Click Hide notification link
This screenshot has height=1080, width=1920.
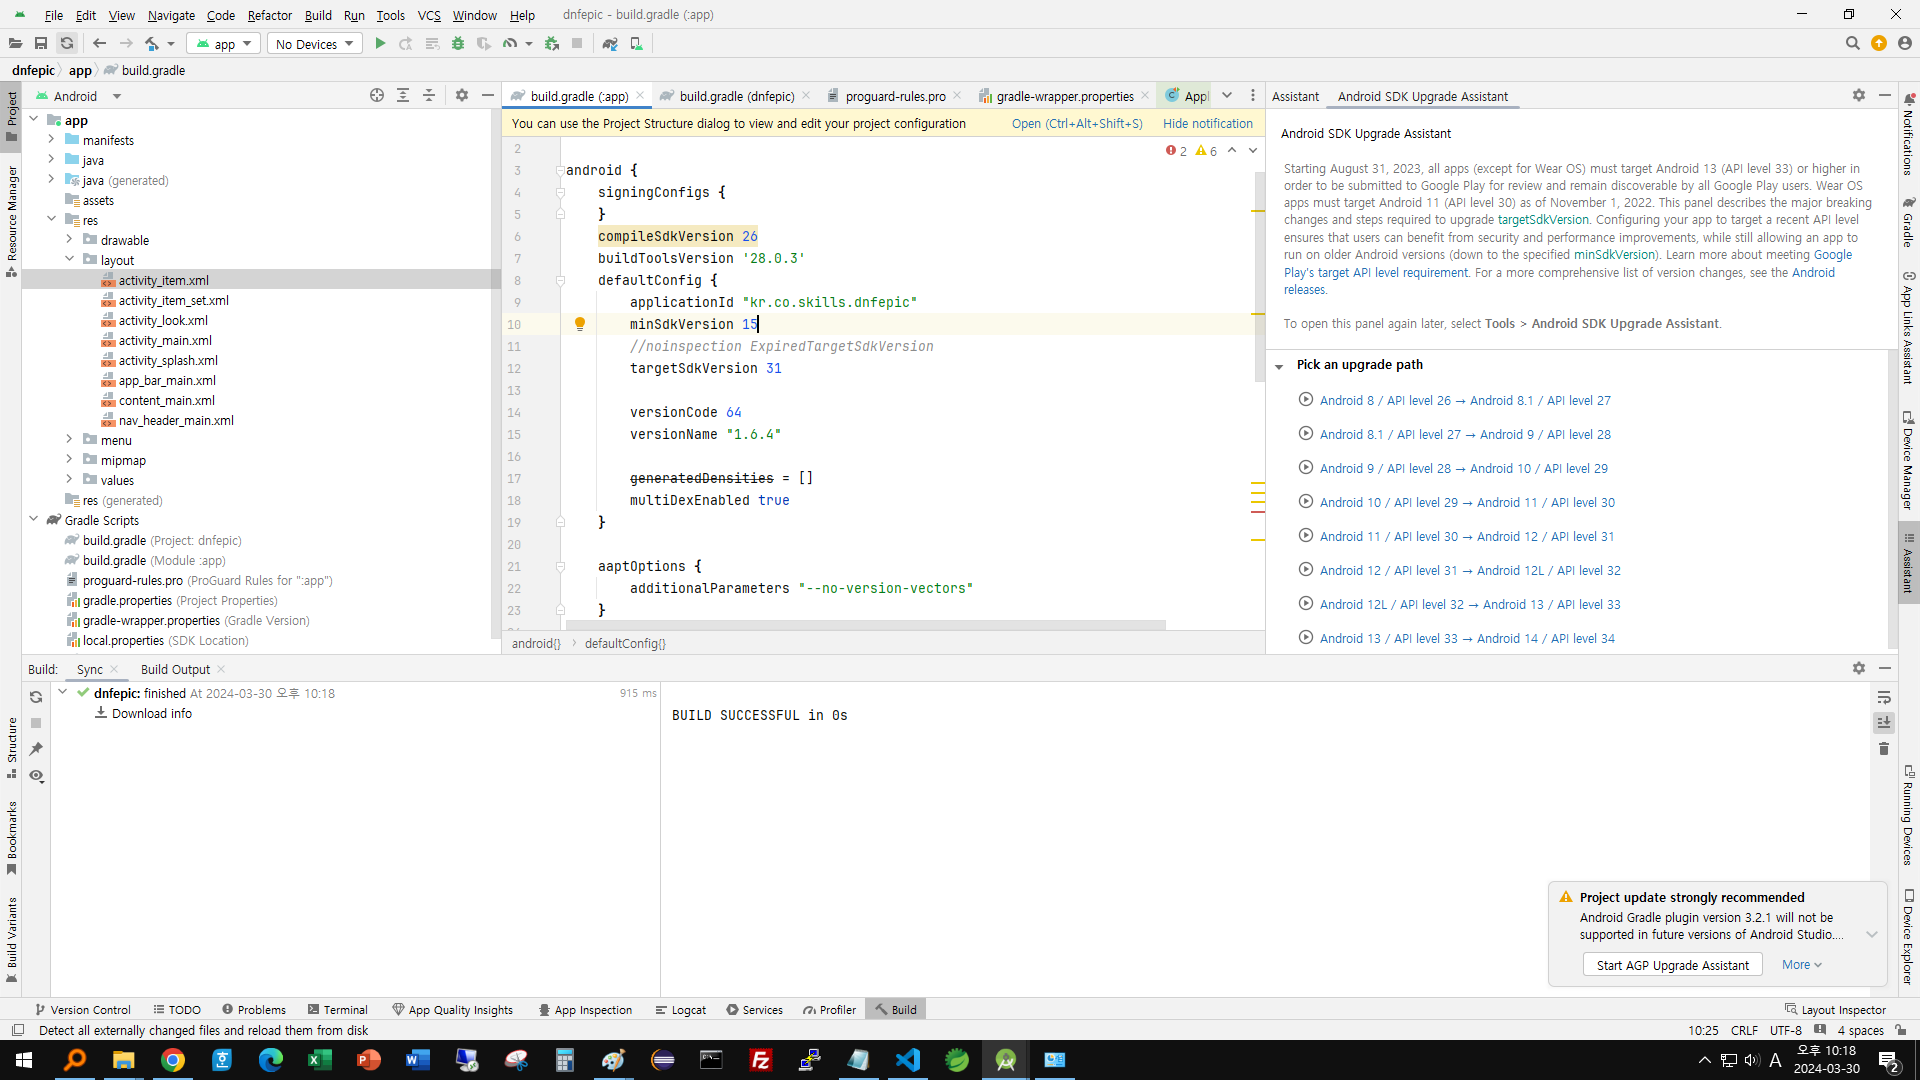(x=1207, y=124)
